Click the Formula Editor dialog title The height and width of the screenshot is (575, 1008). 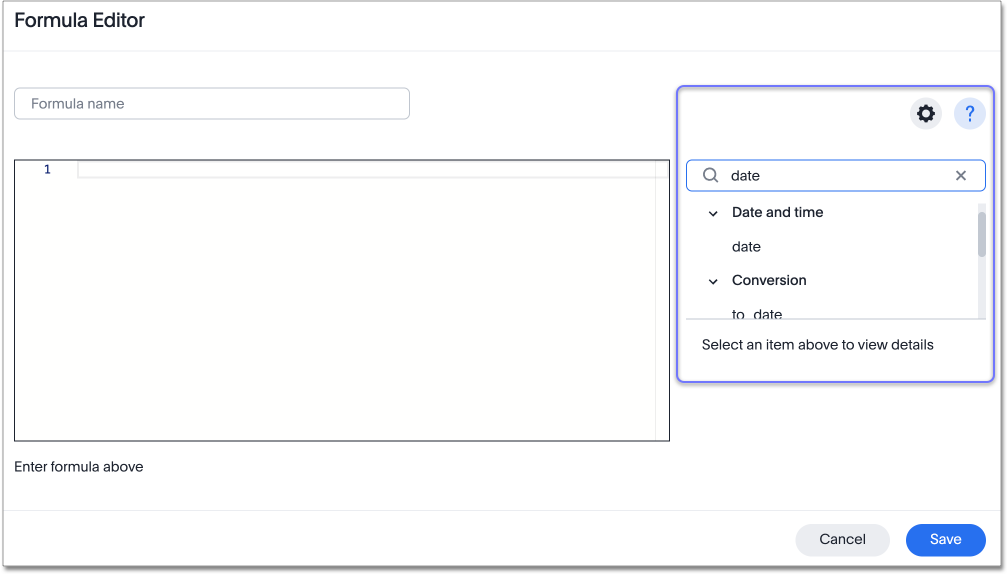[x=80, y=21]
